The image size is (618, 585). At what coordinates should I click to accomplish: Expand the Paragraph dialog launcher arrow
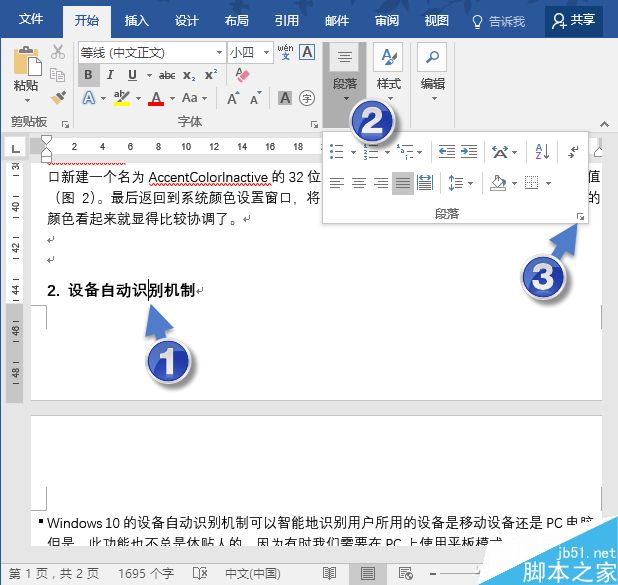(x=578, y=214)
